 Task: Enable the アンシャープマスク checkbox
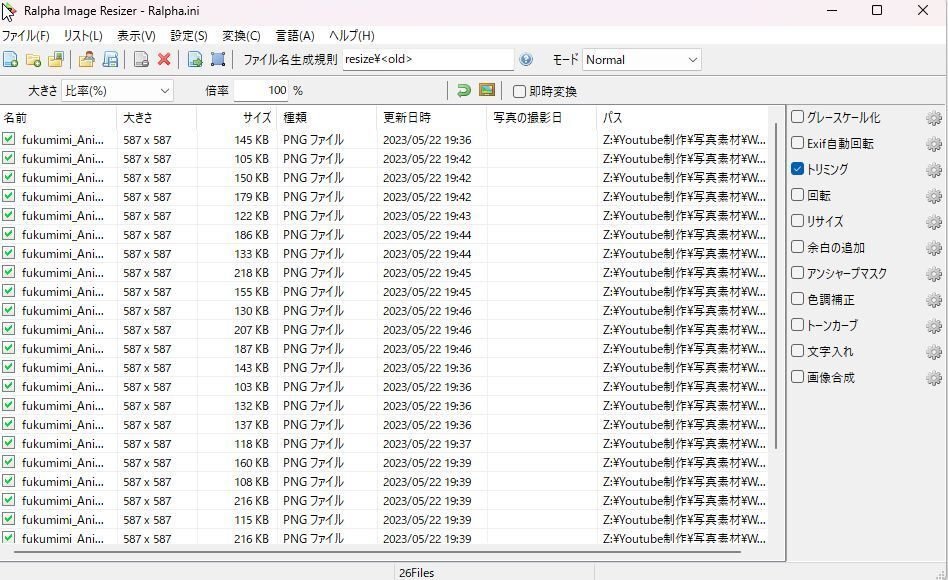coord(797,273)
